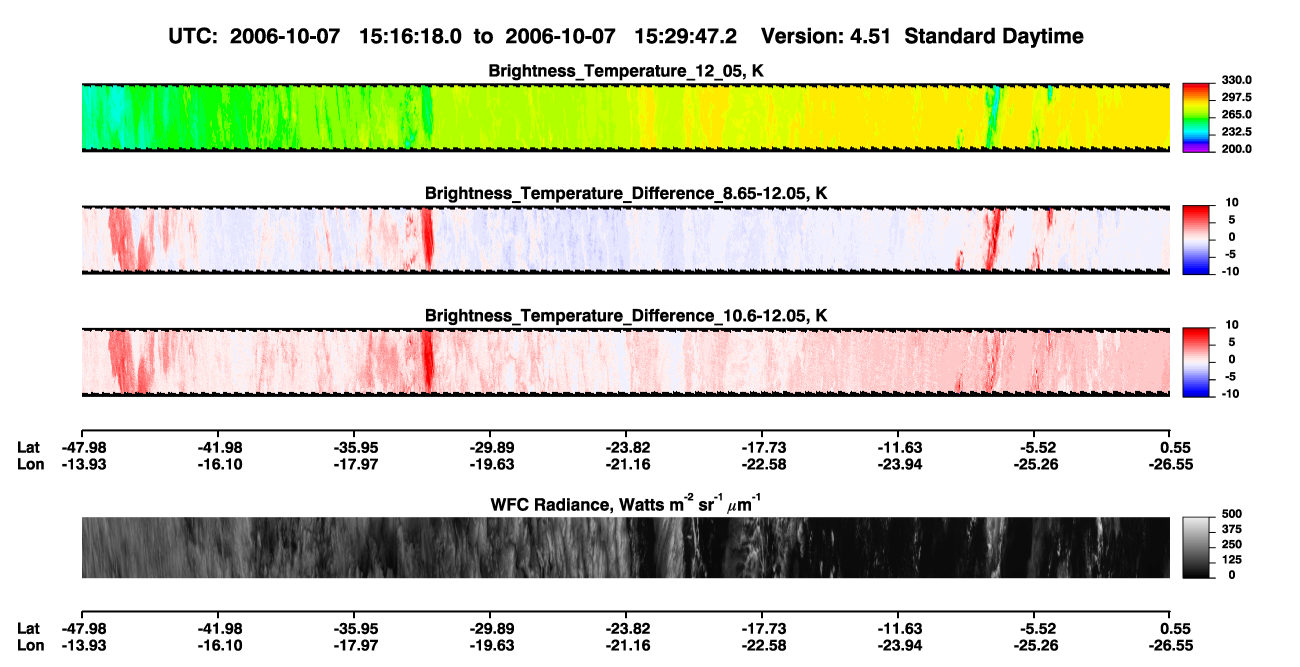Screen dimensions: 1300x667
Task: Click the Brightness_Temperature_Difference_10.6-12.05, K title
Action: point(626,316)
